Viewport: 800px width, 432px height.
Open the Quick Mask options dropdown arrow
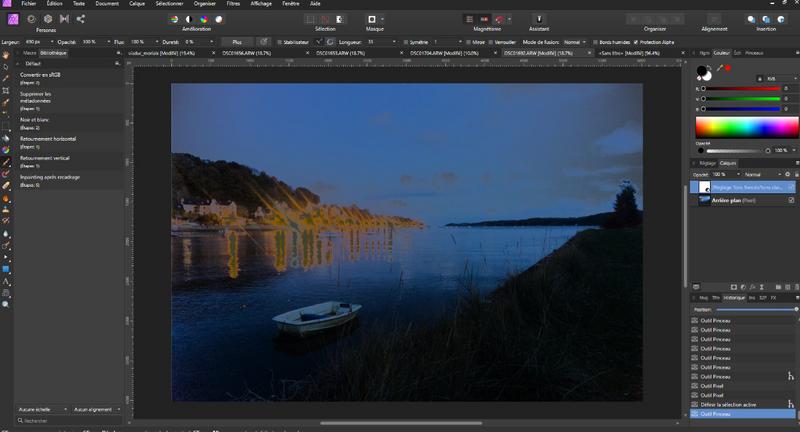[382, 19]
